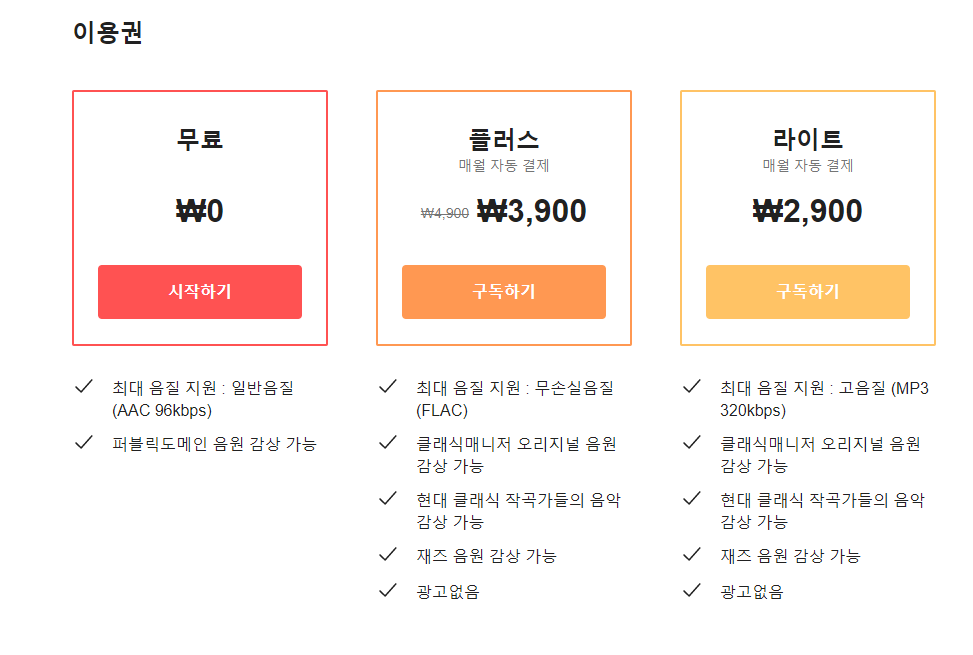Click checkmark beside 일반음질 (AAC 96kbps)
Screen dimensions: 973x655
pyautogui.click(x=84, y=386)
